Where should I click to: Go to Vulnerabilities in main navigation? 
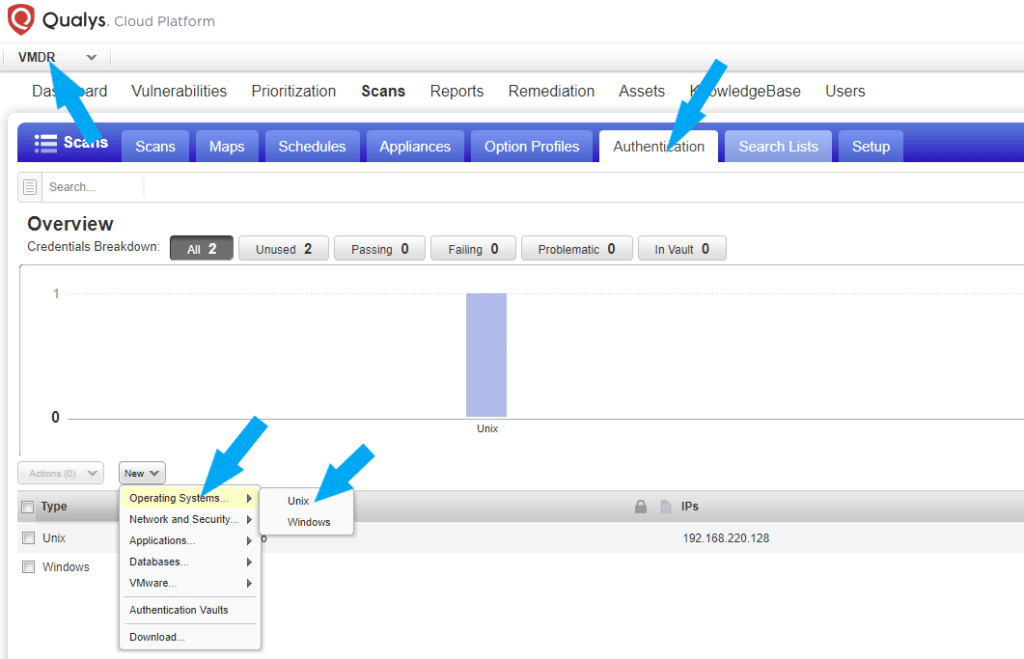click(x=179, y=91)
